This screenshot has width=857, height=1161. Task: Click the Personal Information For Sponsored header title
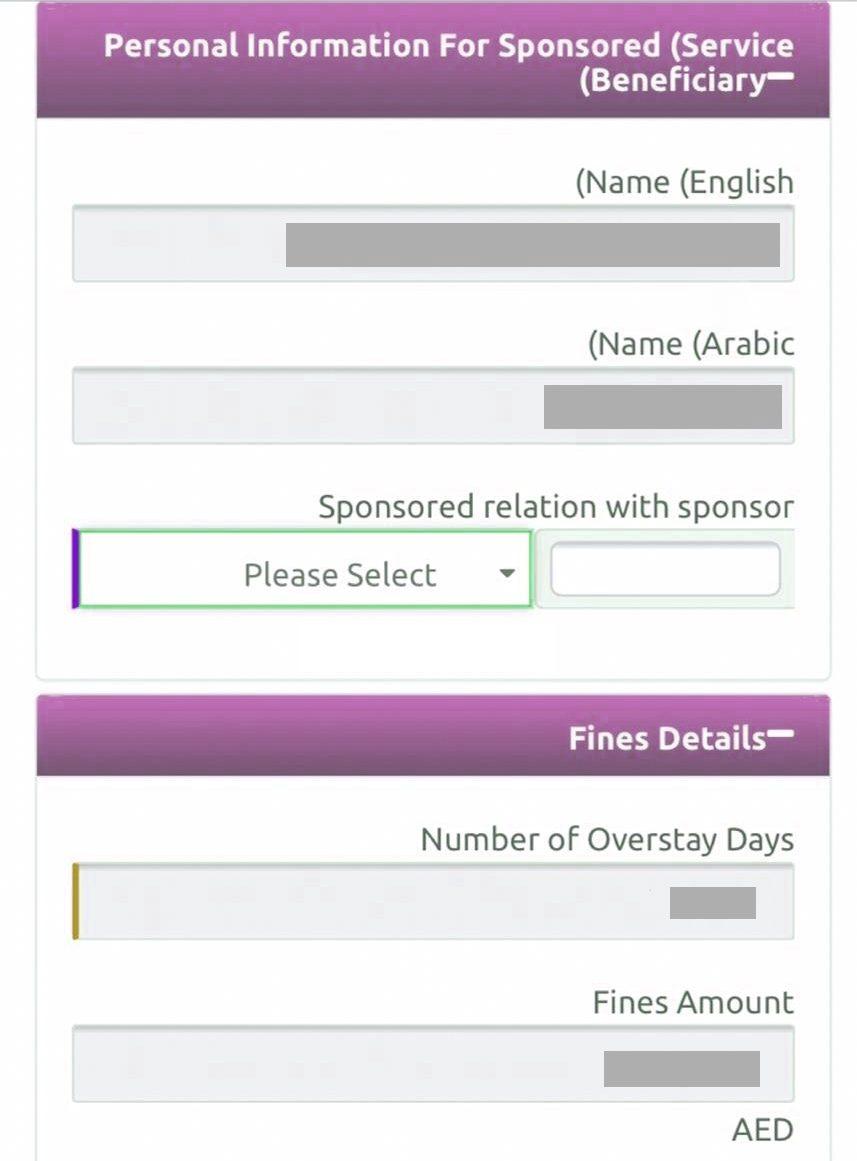[448, 62]
